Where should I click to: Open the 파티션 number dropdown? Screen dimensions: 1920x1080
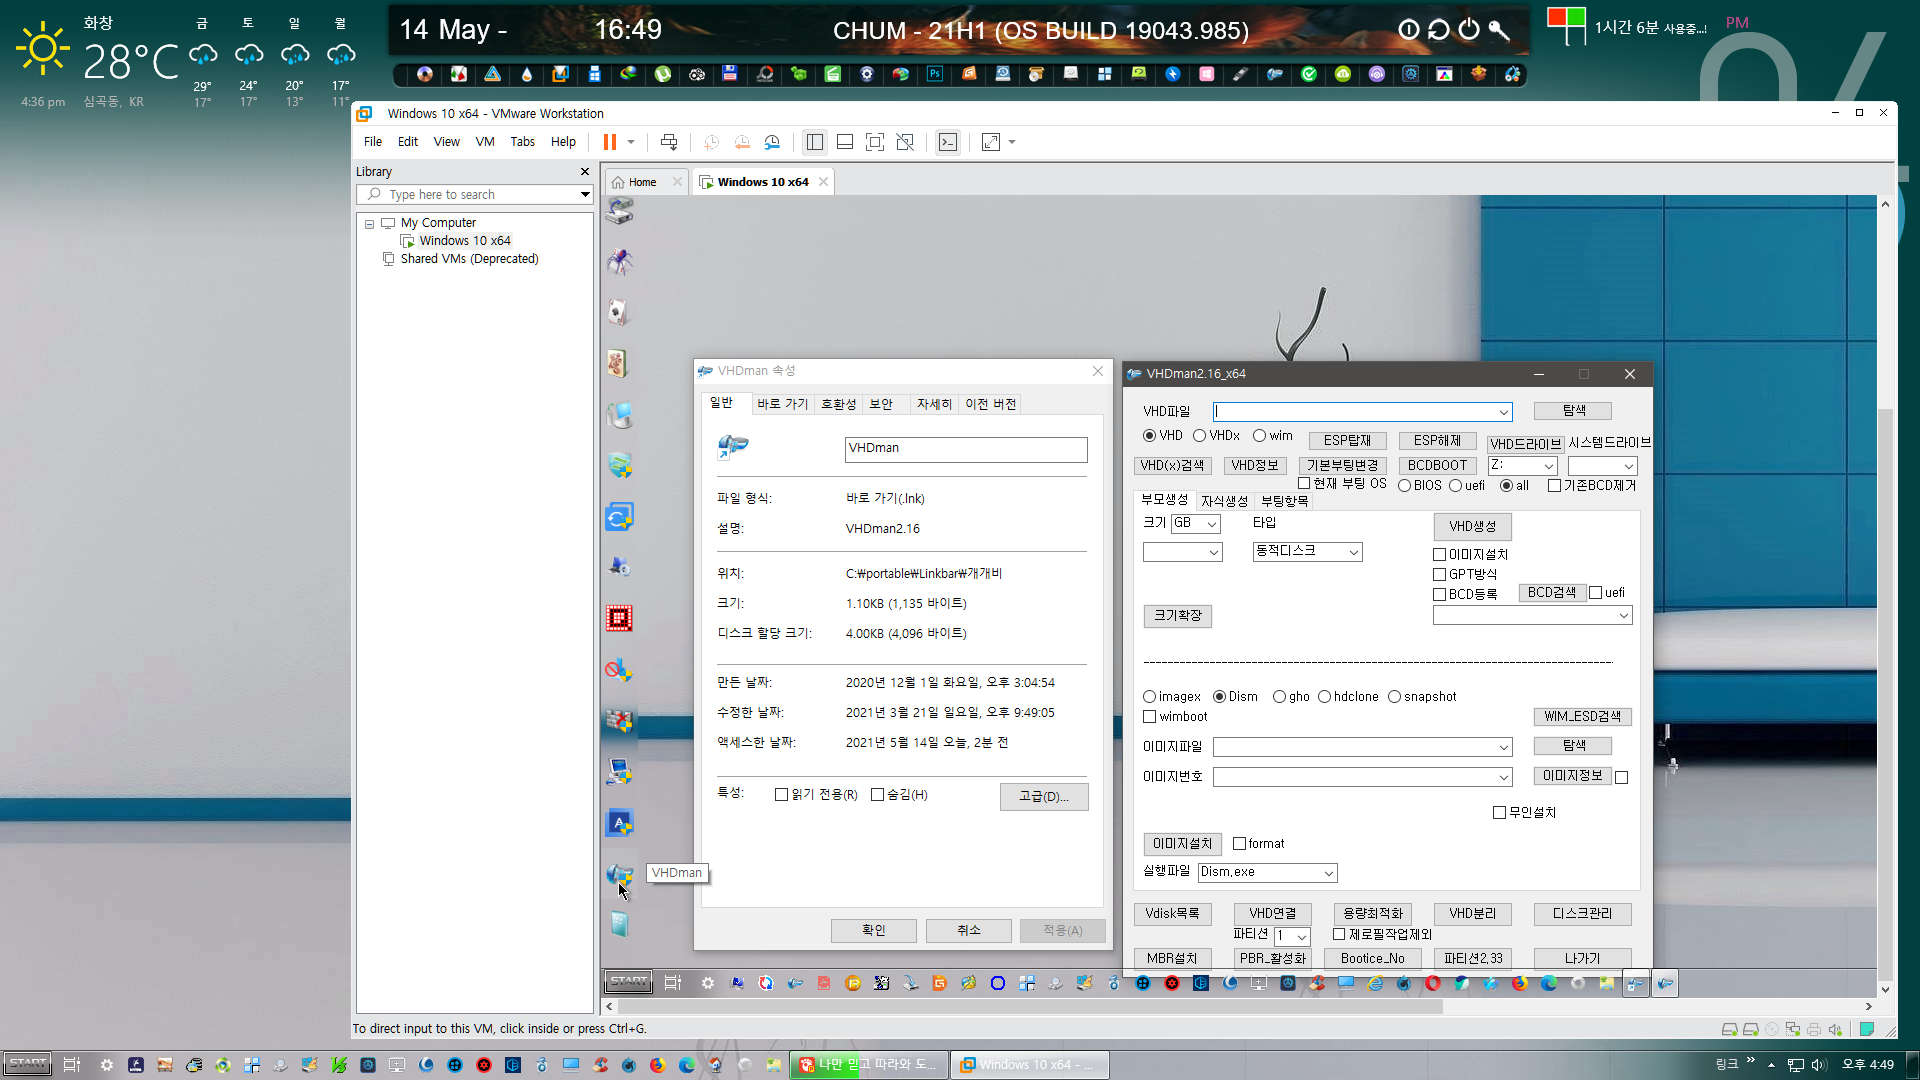(x=1301, y=937)
